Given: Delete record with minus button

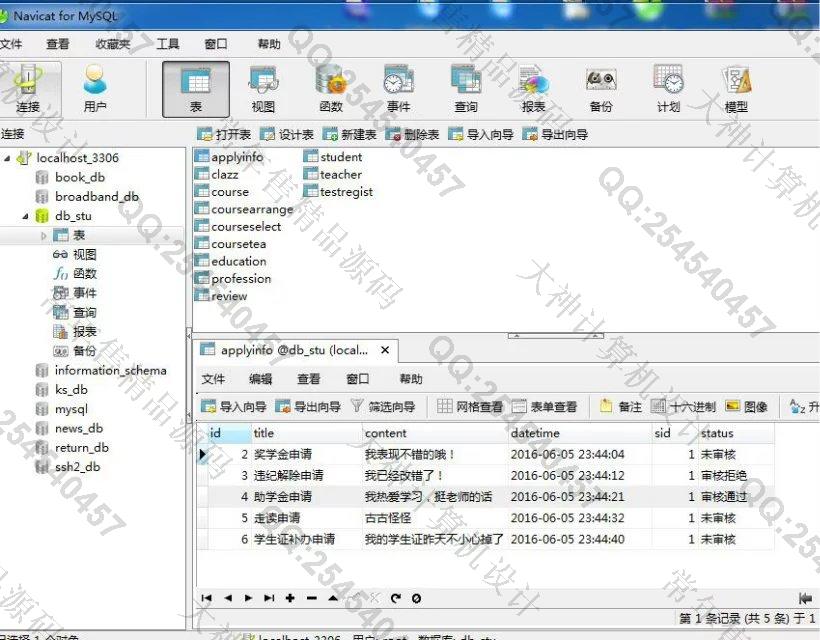Looking at the screenshot, I should [x=312, y=598].
